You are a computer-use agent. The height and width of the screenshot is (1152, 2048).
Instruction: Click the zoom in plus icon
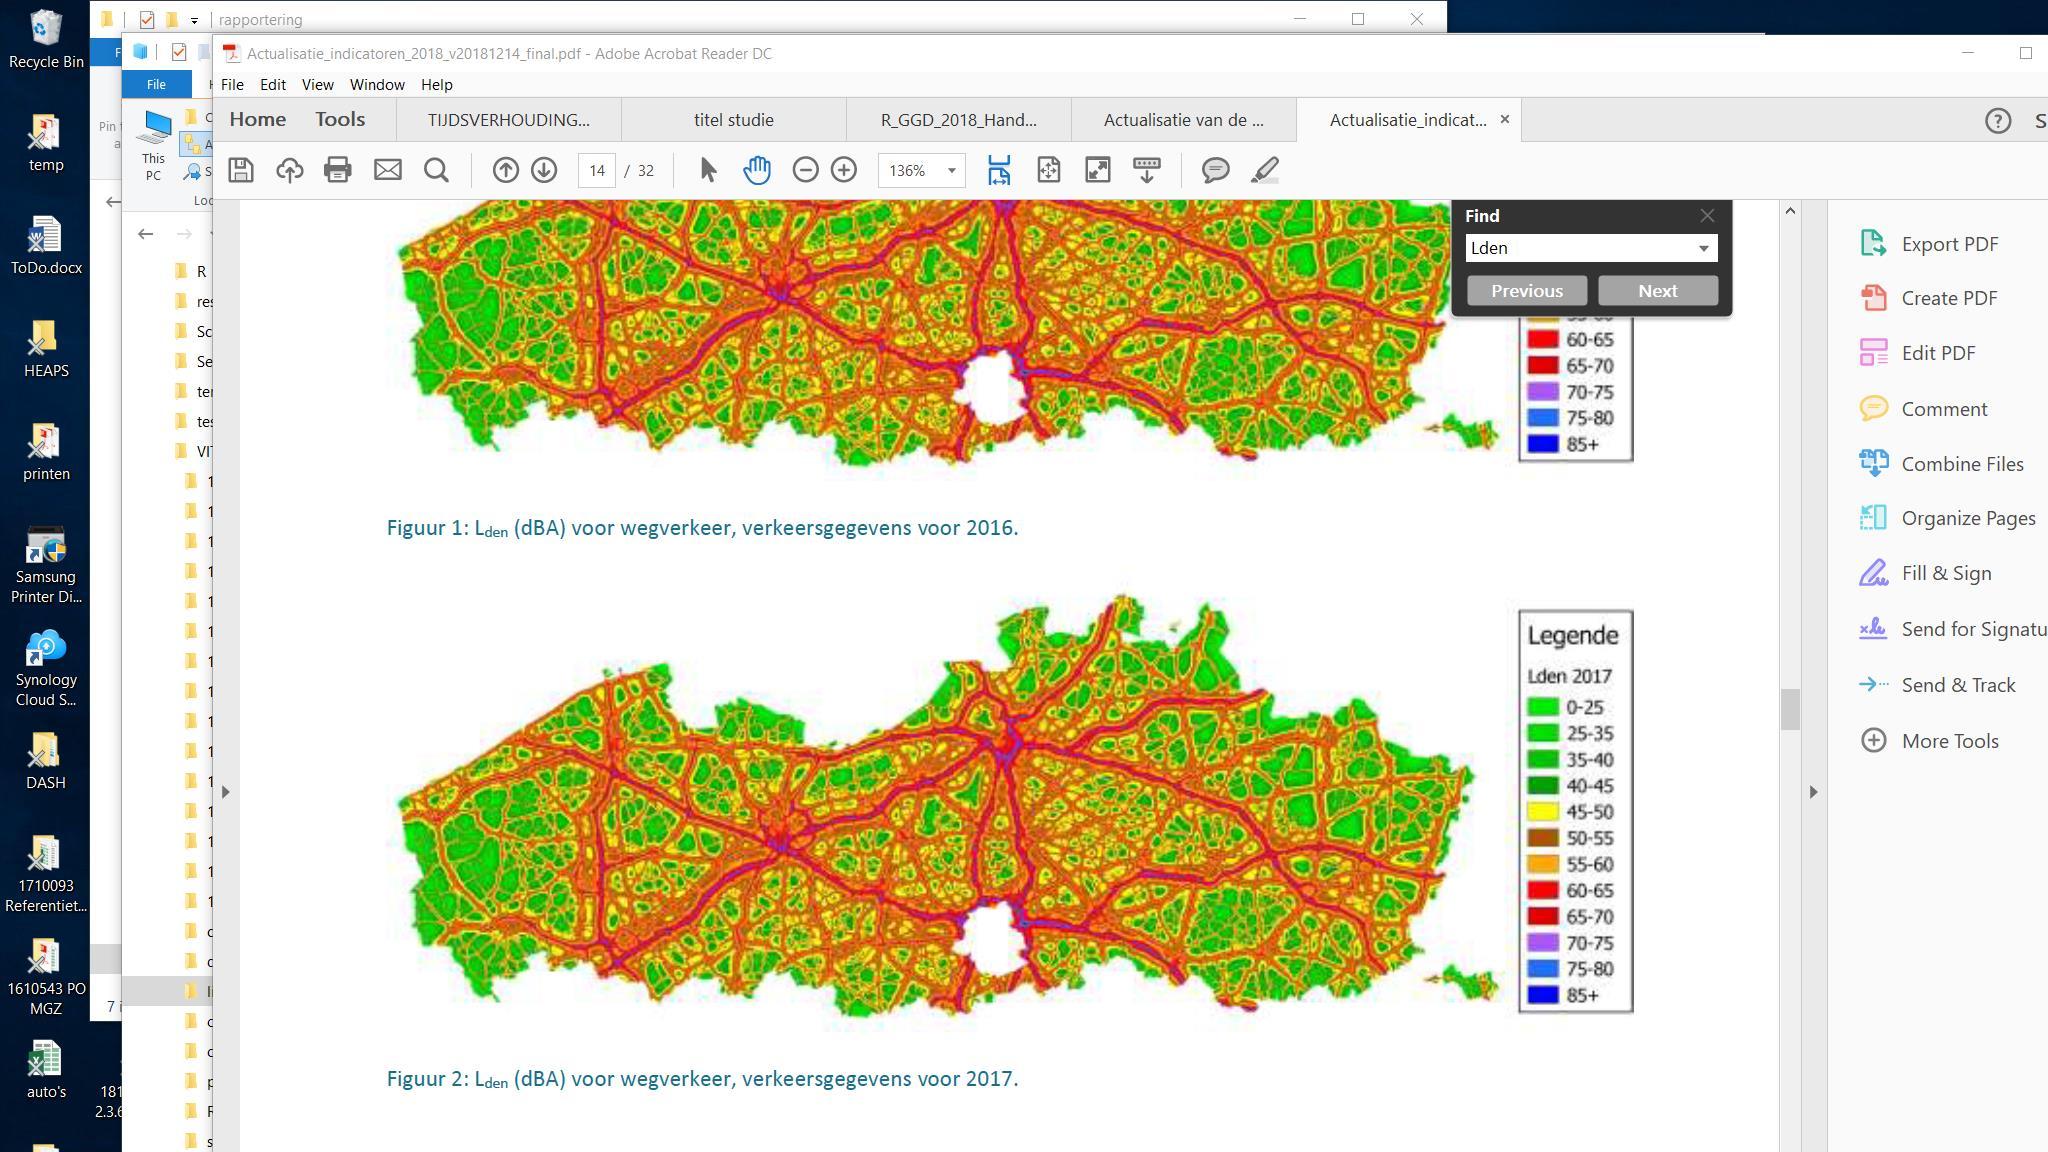(844, 170)
